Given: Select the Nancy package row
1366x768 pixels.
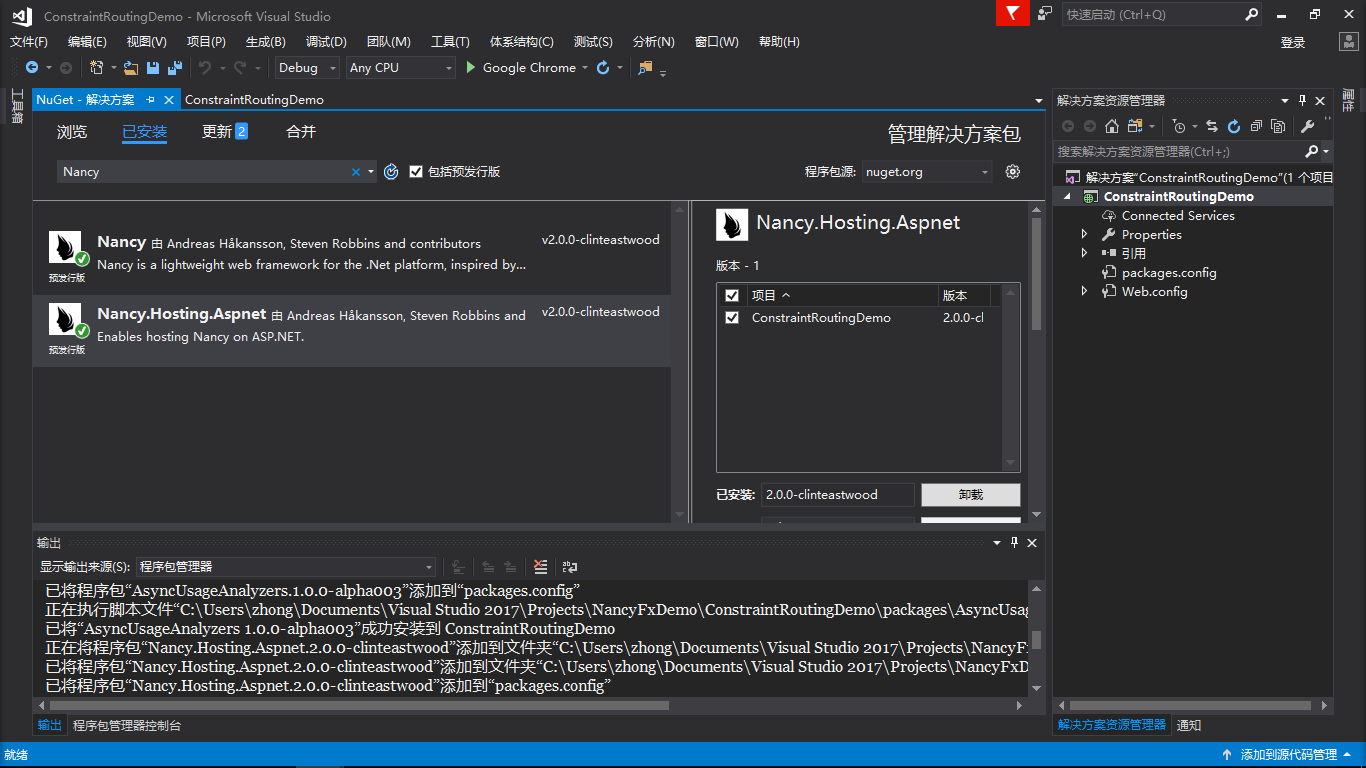Looking at the screenshot, I should coord(352,258).
